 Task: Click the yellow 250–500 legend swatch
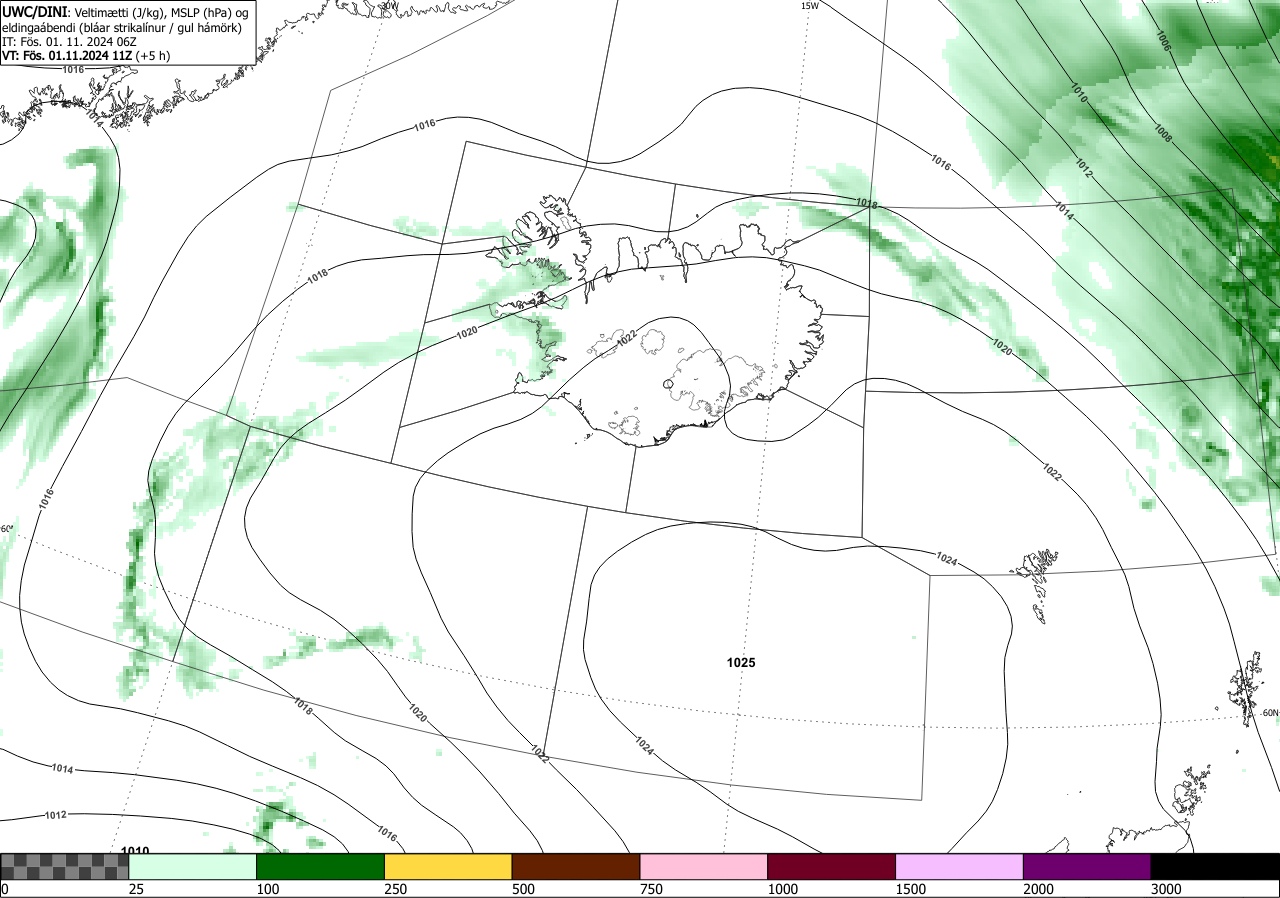(x=448, y=866)
